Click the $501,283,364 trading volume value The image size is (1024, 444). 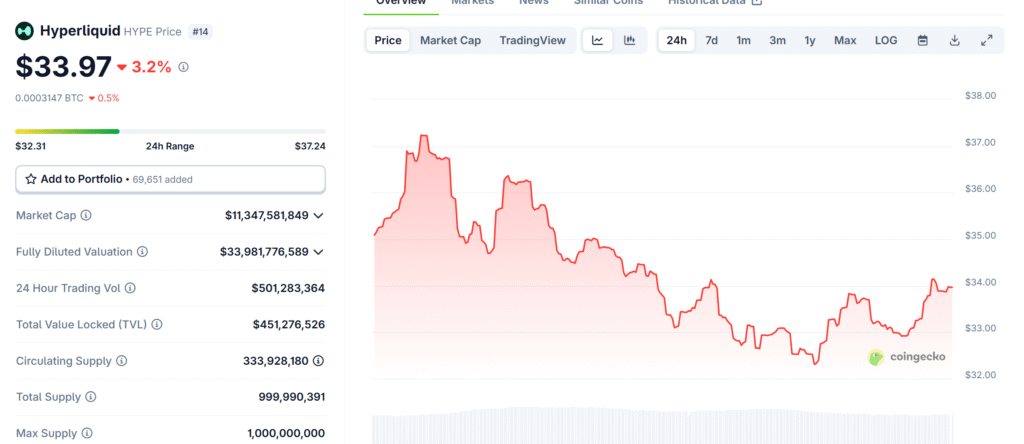288,288
